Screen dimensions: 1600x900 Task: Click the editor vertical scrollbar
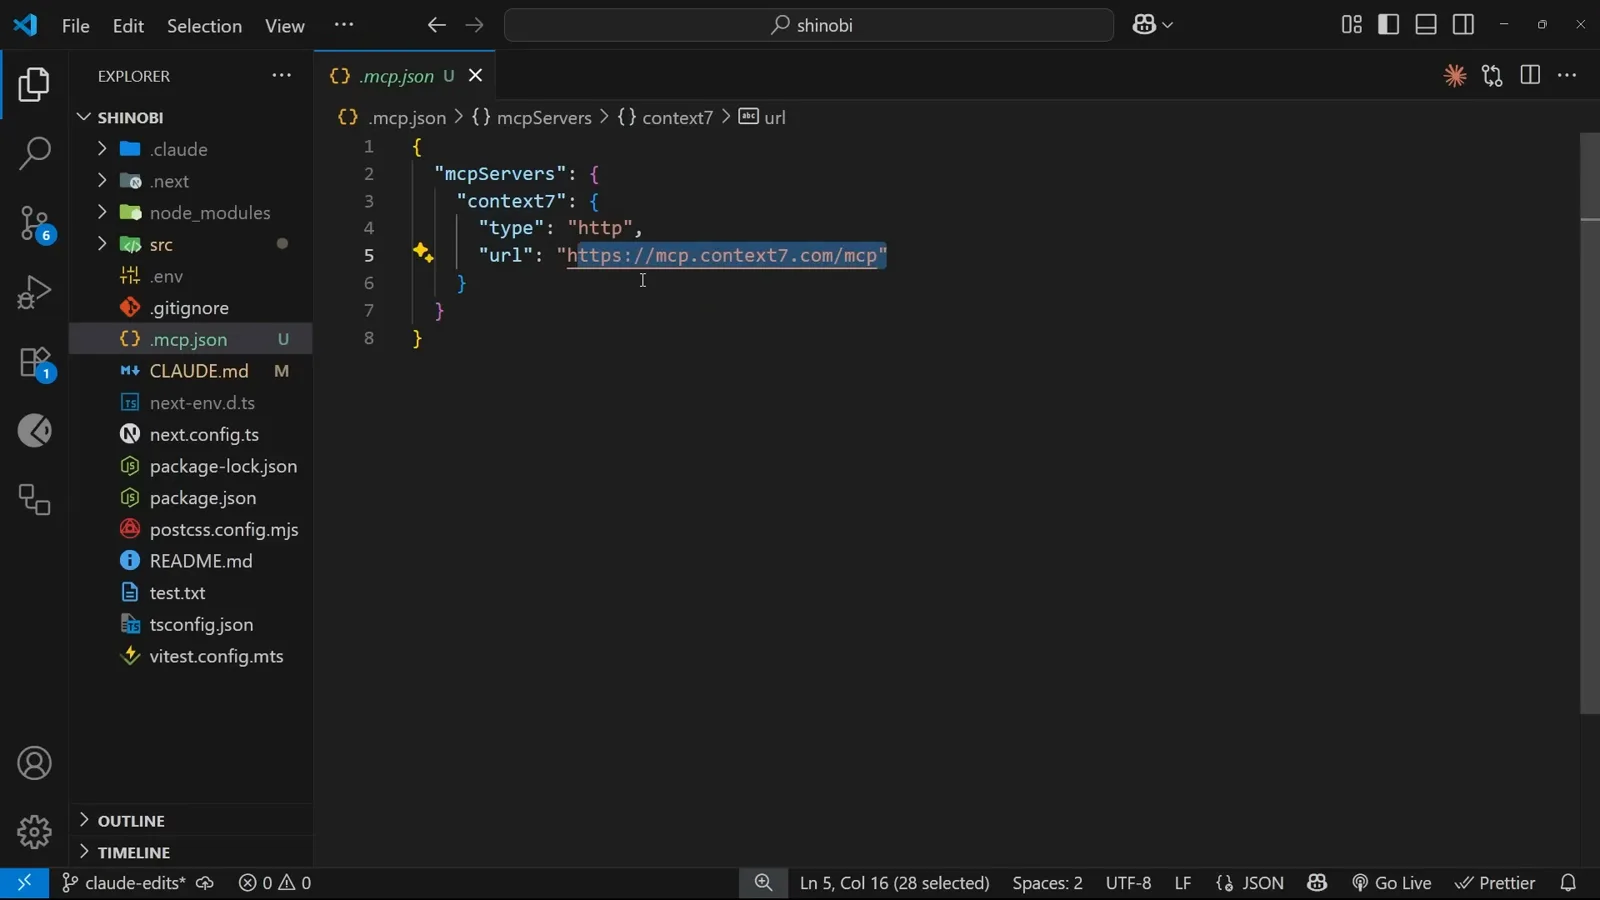click(x=1590, y=424)
